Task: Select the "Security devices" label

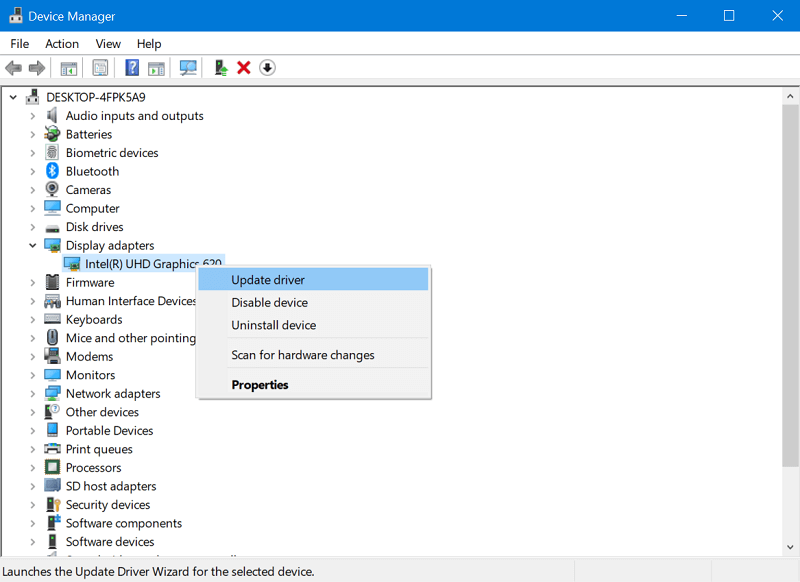Action: 108,504
